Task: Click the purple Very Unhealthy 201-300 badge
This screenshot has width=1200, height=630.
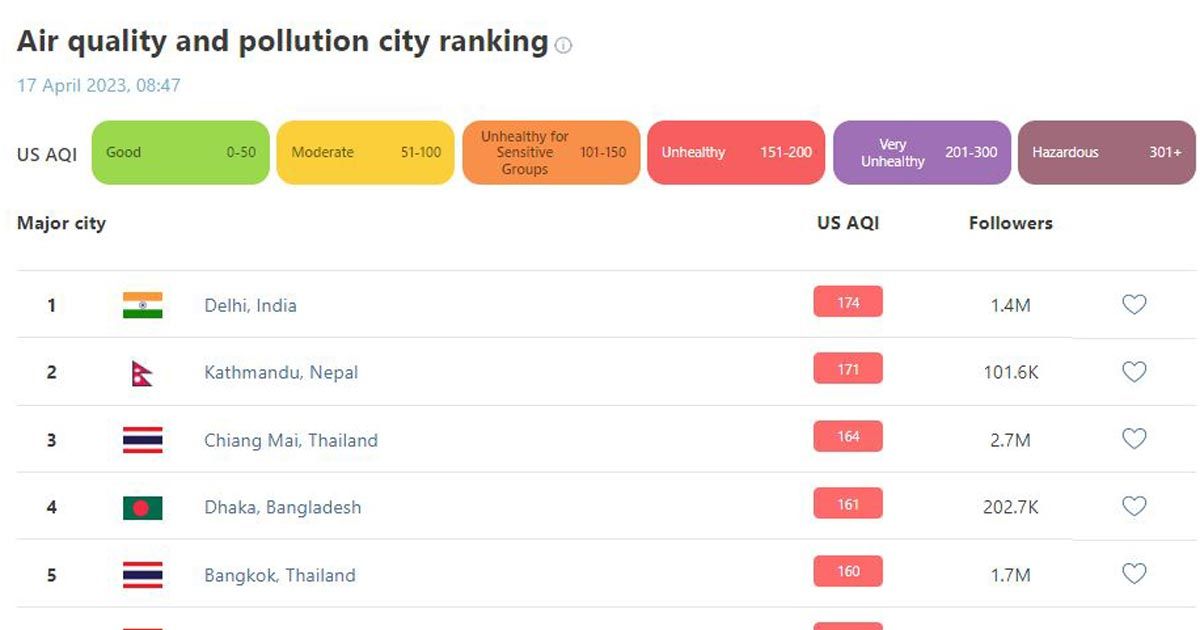Action: 922,153
